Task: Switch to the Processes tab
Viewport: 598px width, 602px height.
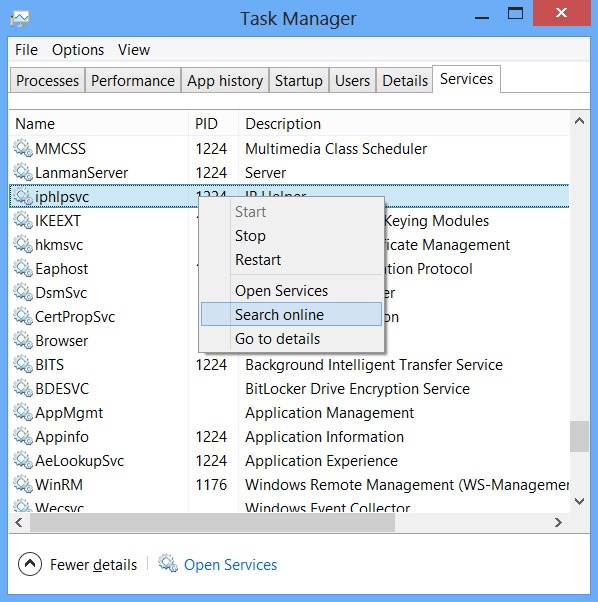Action: coord(47,81)
